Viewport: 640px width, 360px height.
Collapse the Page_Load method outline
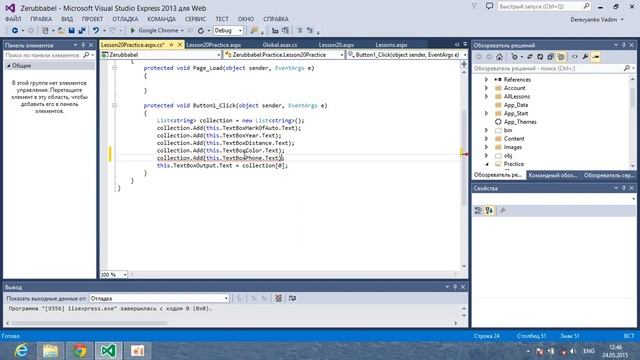(x=115, y=68)
